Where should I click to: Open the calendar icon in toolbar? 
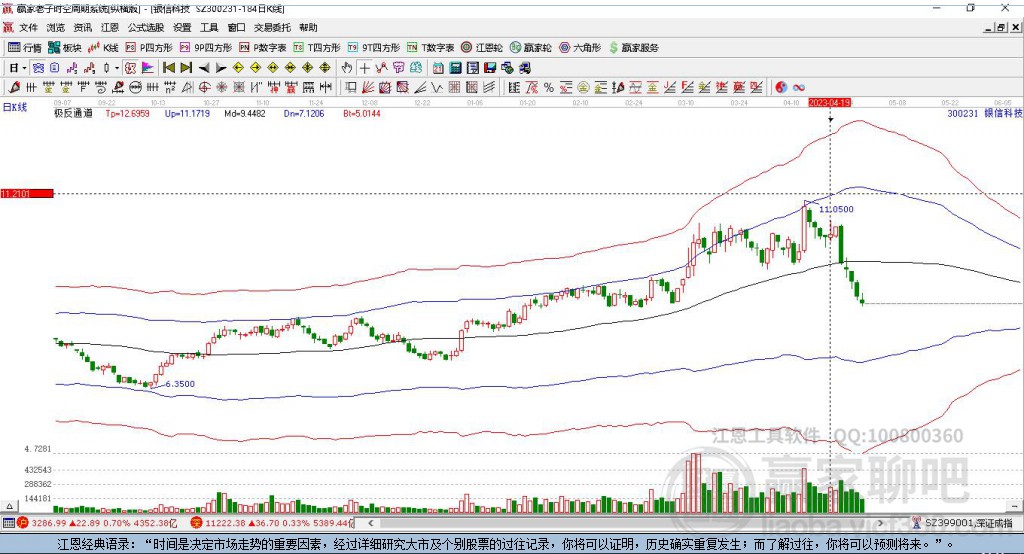coord(438,68)
